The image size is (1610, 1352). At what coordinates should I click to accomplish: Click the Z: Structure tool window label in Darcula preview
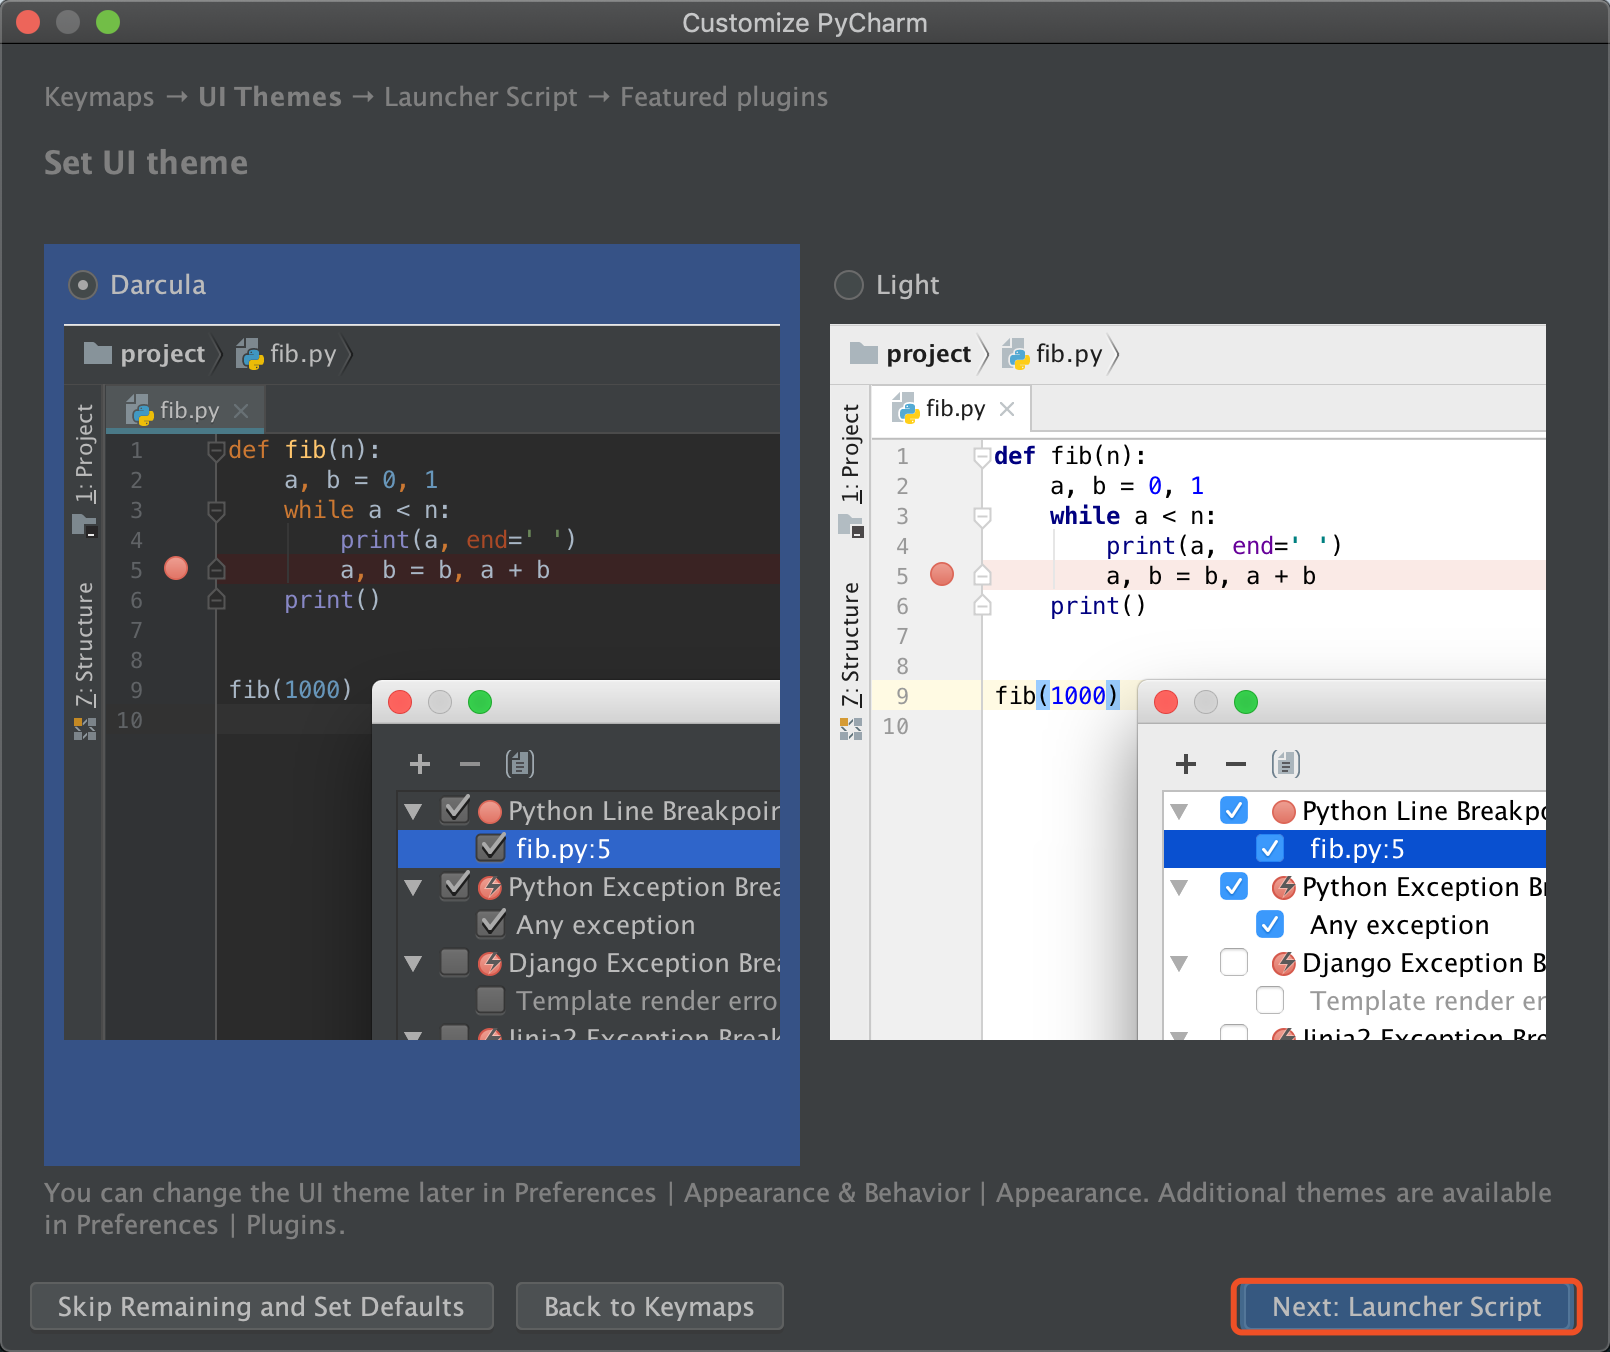[85, 645]
